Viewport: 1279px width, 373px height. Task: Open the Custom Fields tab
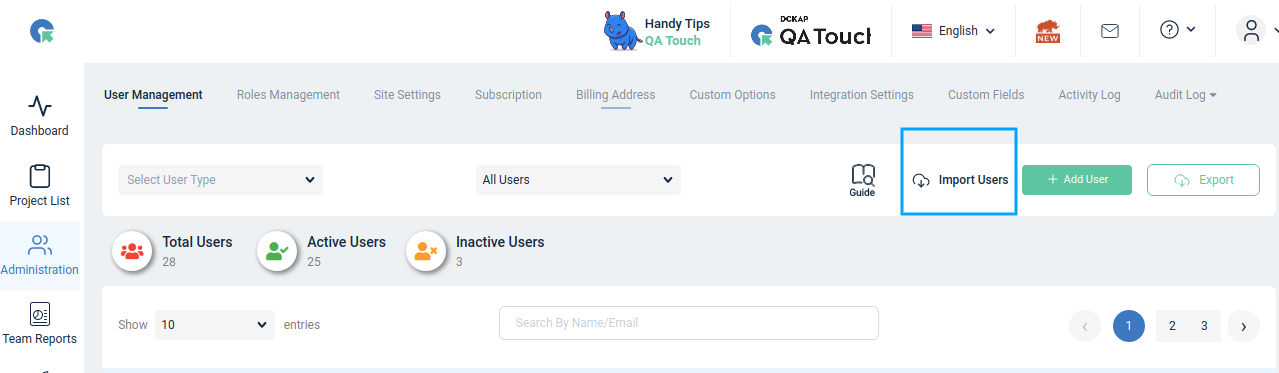986,95
